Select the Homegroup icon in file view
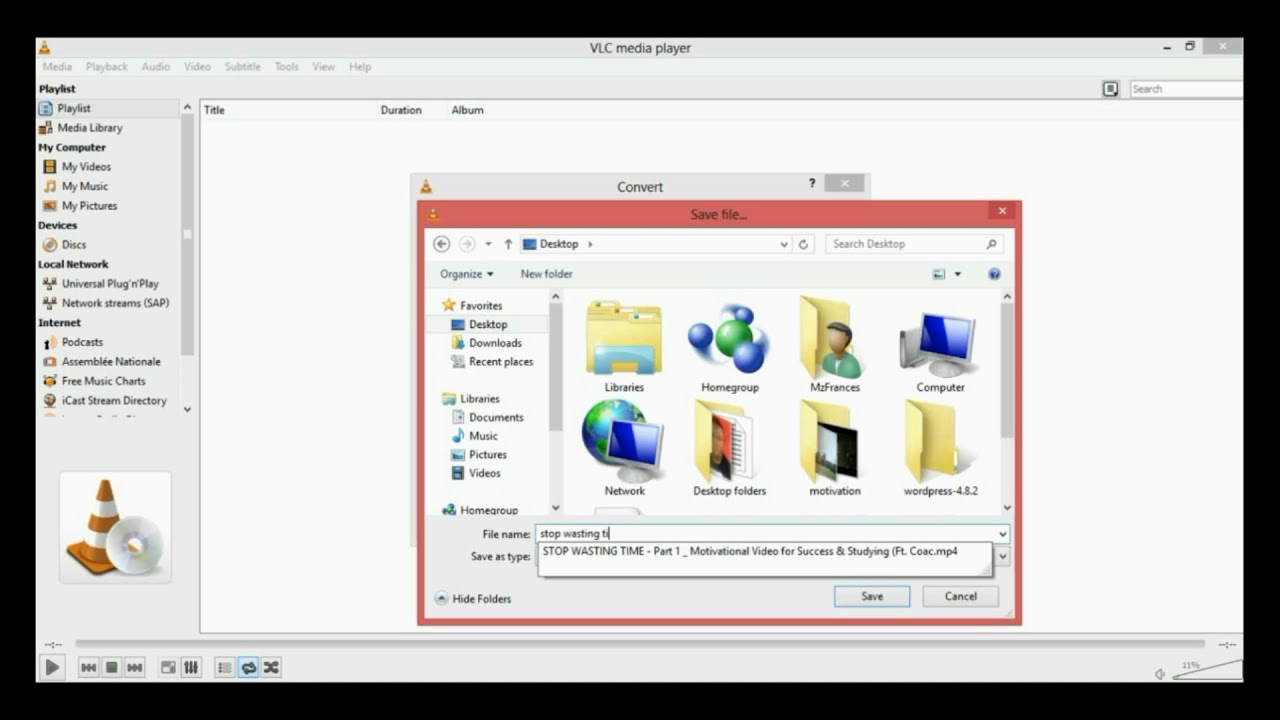This screenshot has width=1280, height=720. tap(729, 346)
